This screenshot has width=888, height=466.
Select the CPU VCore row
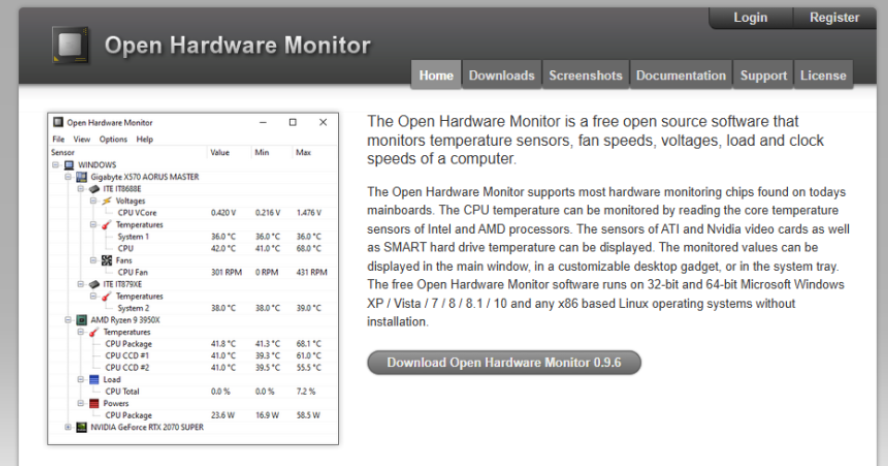tap(193, 213)
